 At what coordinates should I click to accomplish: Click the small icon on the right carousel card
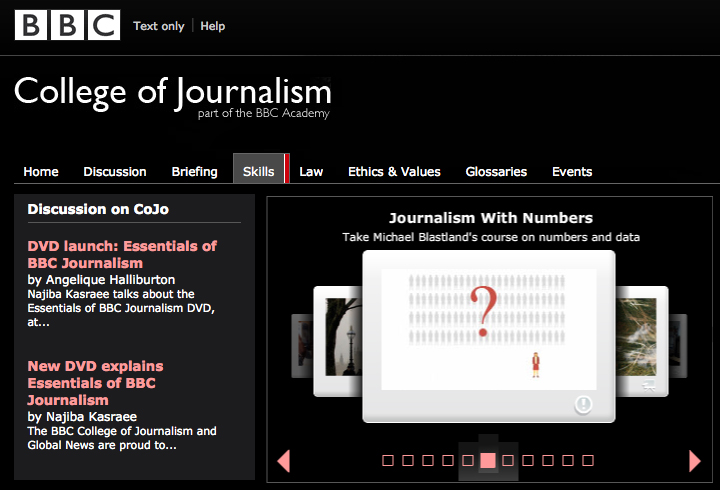tap(649, 385)
